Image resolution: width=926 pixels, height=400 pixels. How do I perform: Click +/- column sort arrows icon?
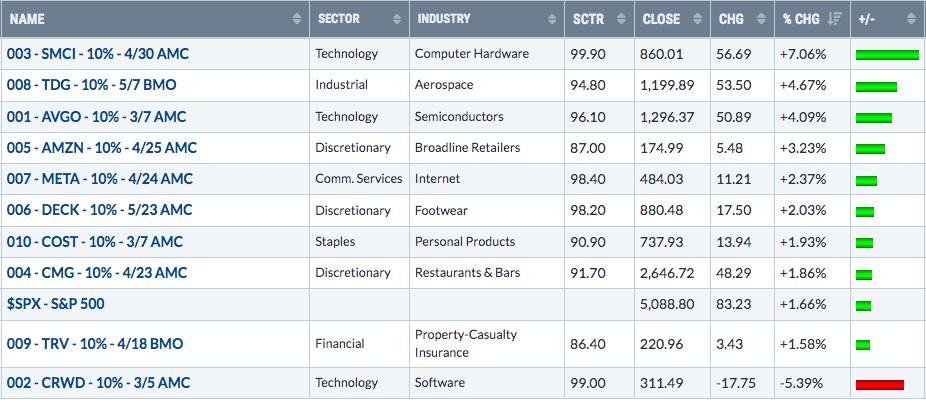coord(912,19)
